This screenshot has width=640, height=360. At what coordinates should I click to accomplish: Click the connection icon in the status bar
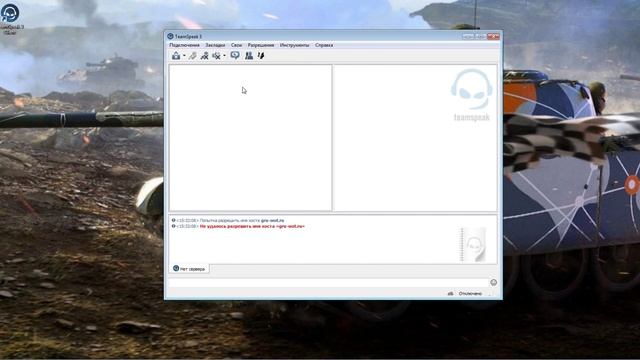click(x=451, y=293)
